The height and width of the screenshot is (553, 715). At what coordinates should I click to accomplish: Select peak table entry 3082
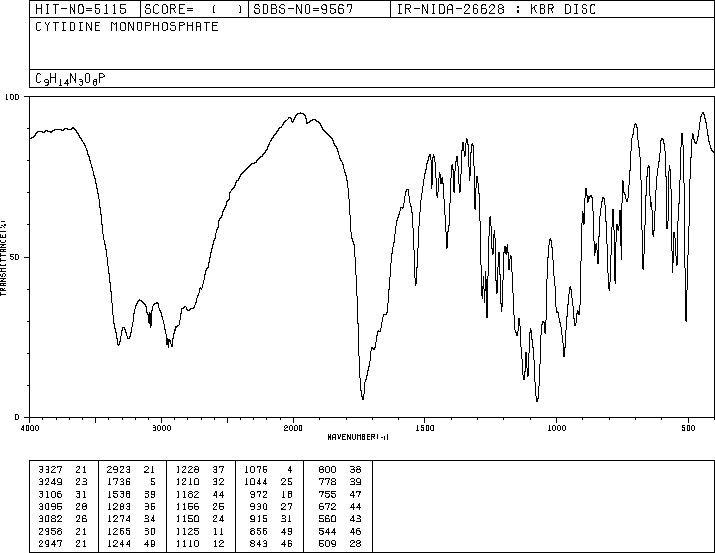pyautogui.click(x=51, y=519)
